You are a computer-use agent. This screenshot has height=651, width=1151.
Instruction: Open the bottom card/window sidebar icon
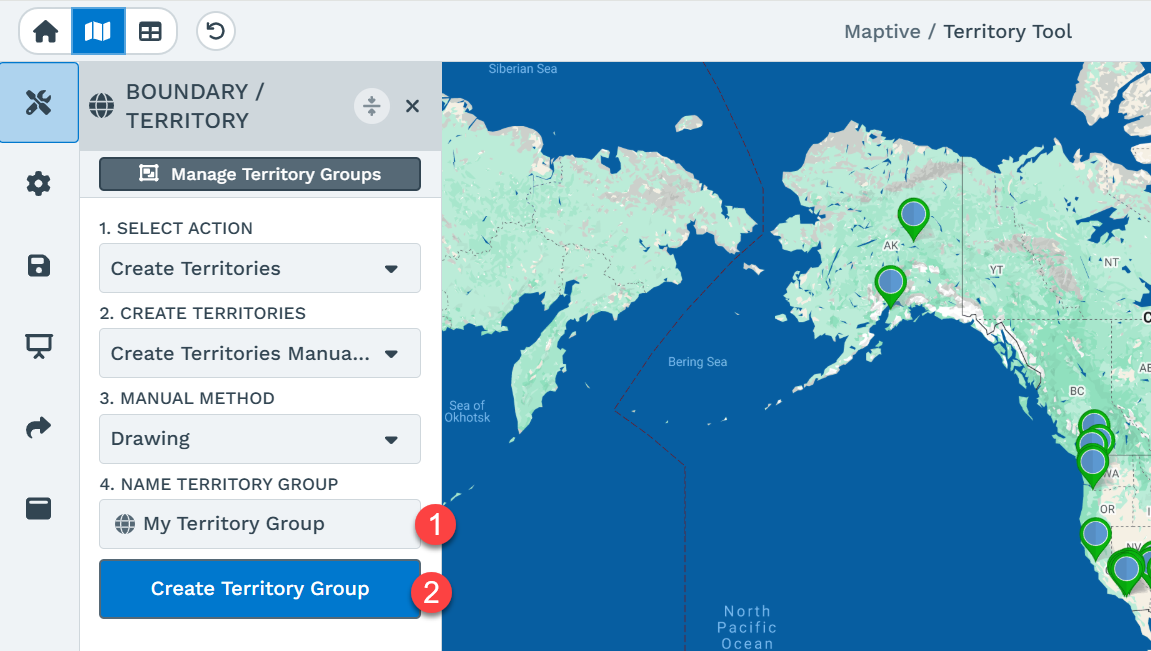tap(39, 508)
